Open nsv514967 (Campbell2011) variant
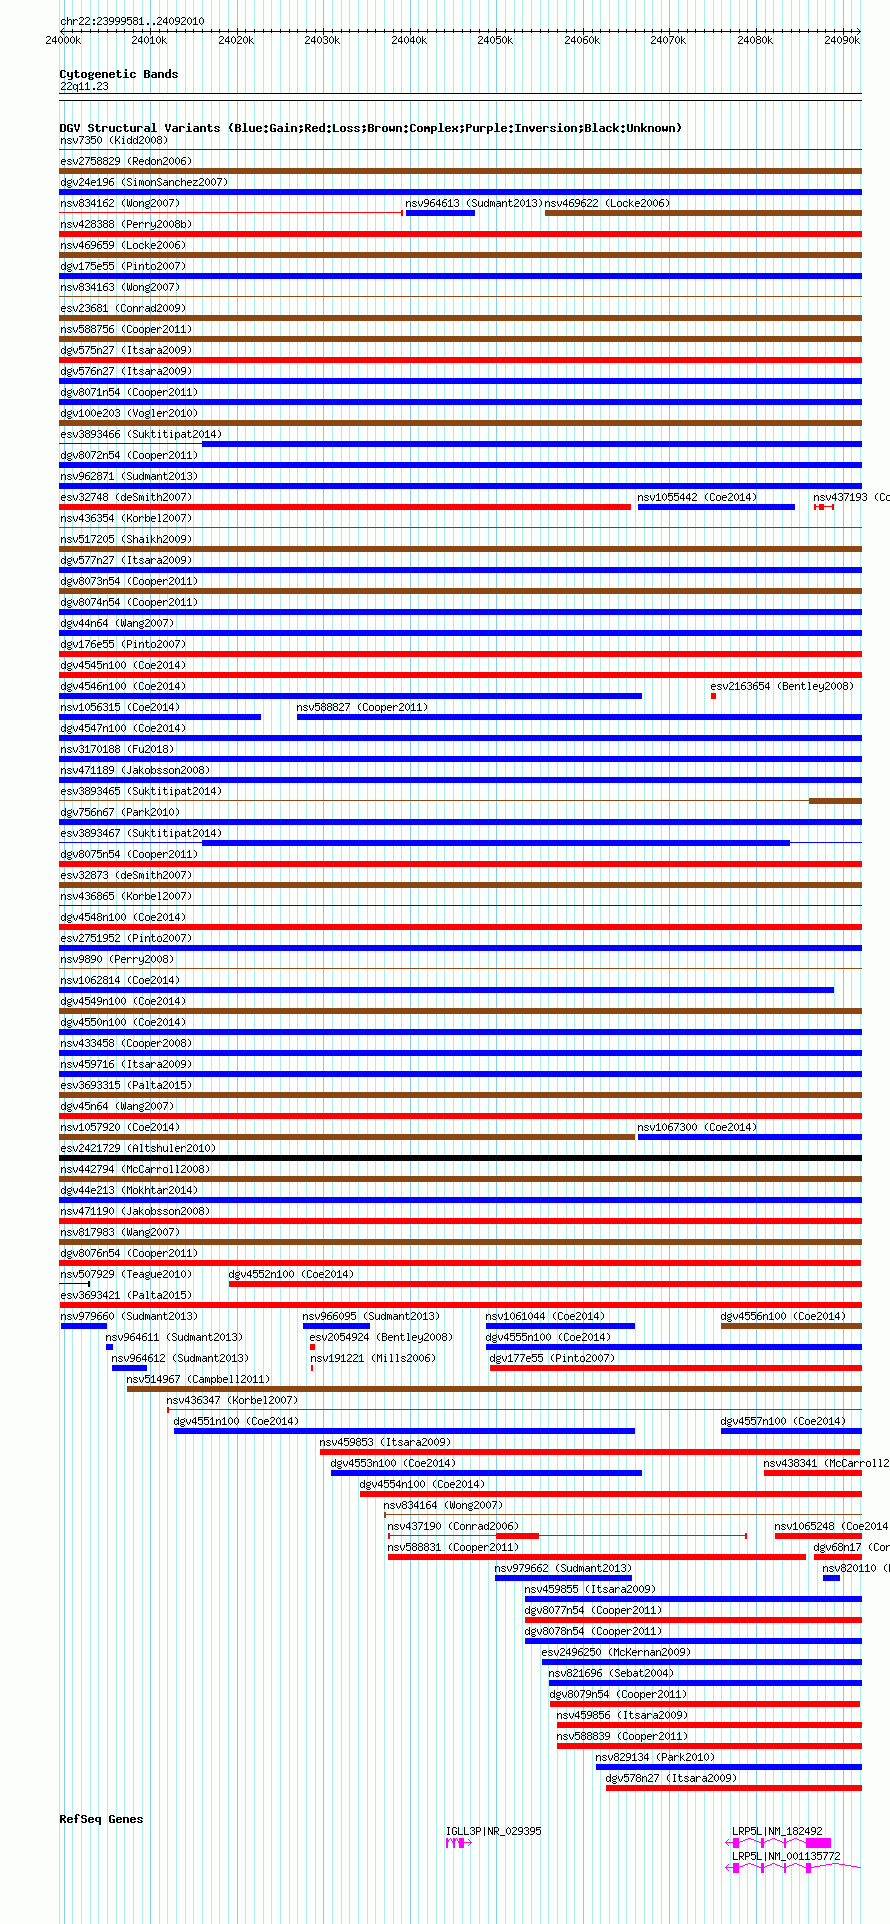 pos(198,1379)
